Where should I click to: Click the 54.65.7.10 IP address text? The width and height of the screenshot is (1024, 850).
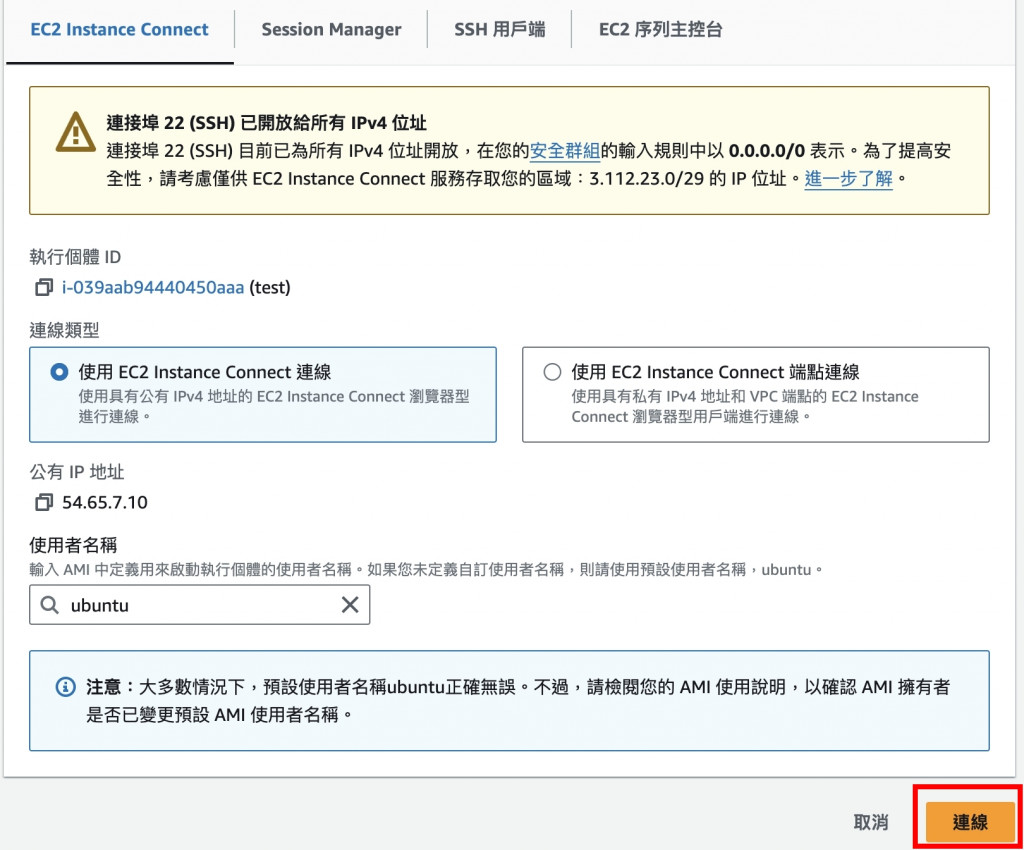pyautogui.click(x=104, y=502)
